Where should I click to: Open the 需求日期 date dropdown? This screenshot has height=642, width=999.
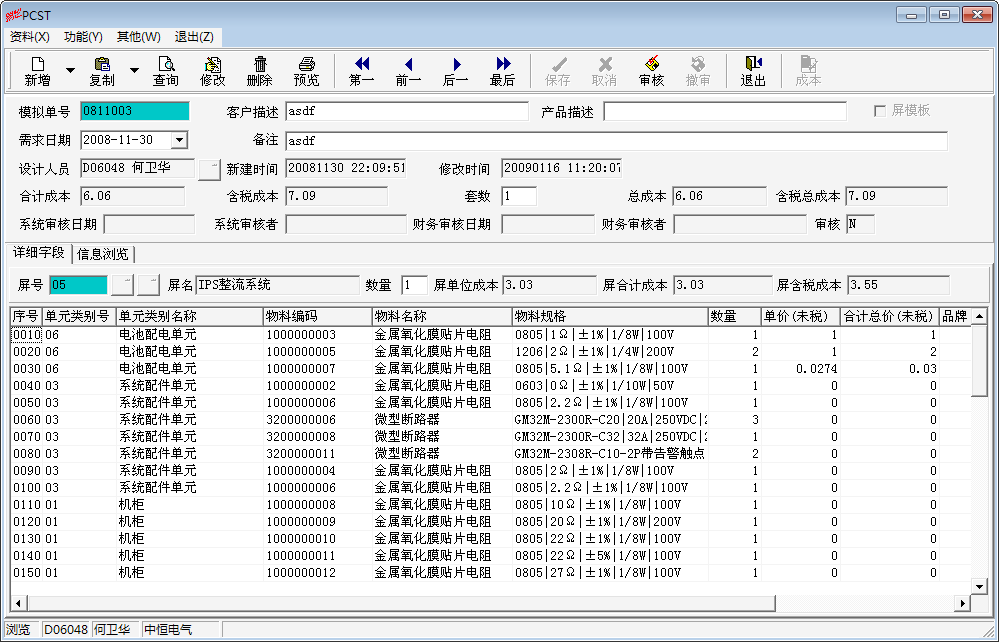(179, 141)
